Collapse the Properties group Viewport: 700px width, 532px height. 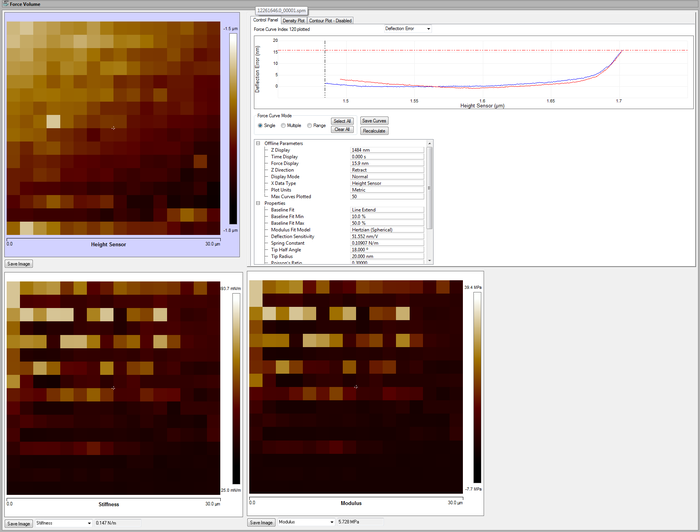pyautogui.click(x=259, y=203)
